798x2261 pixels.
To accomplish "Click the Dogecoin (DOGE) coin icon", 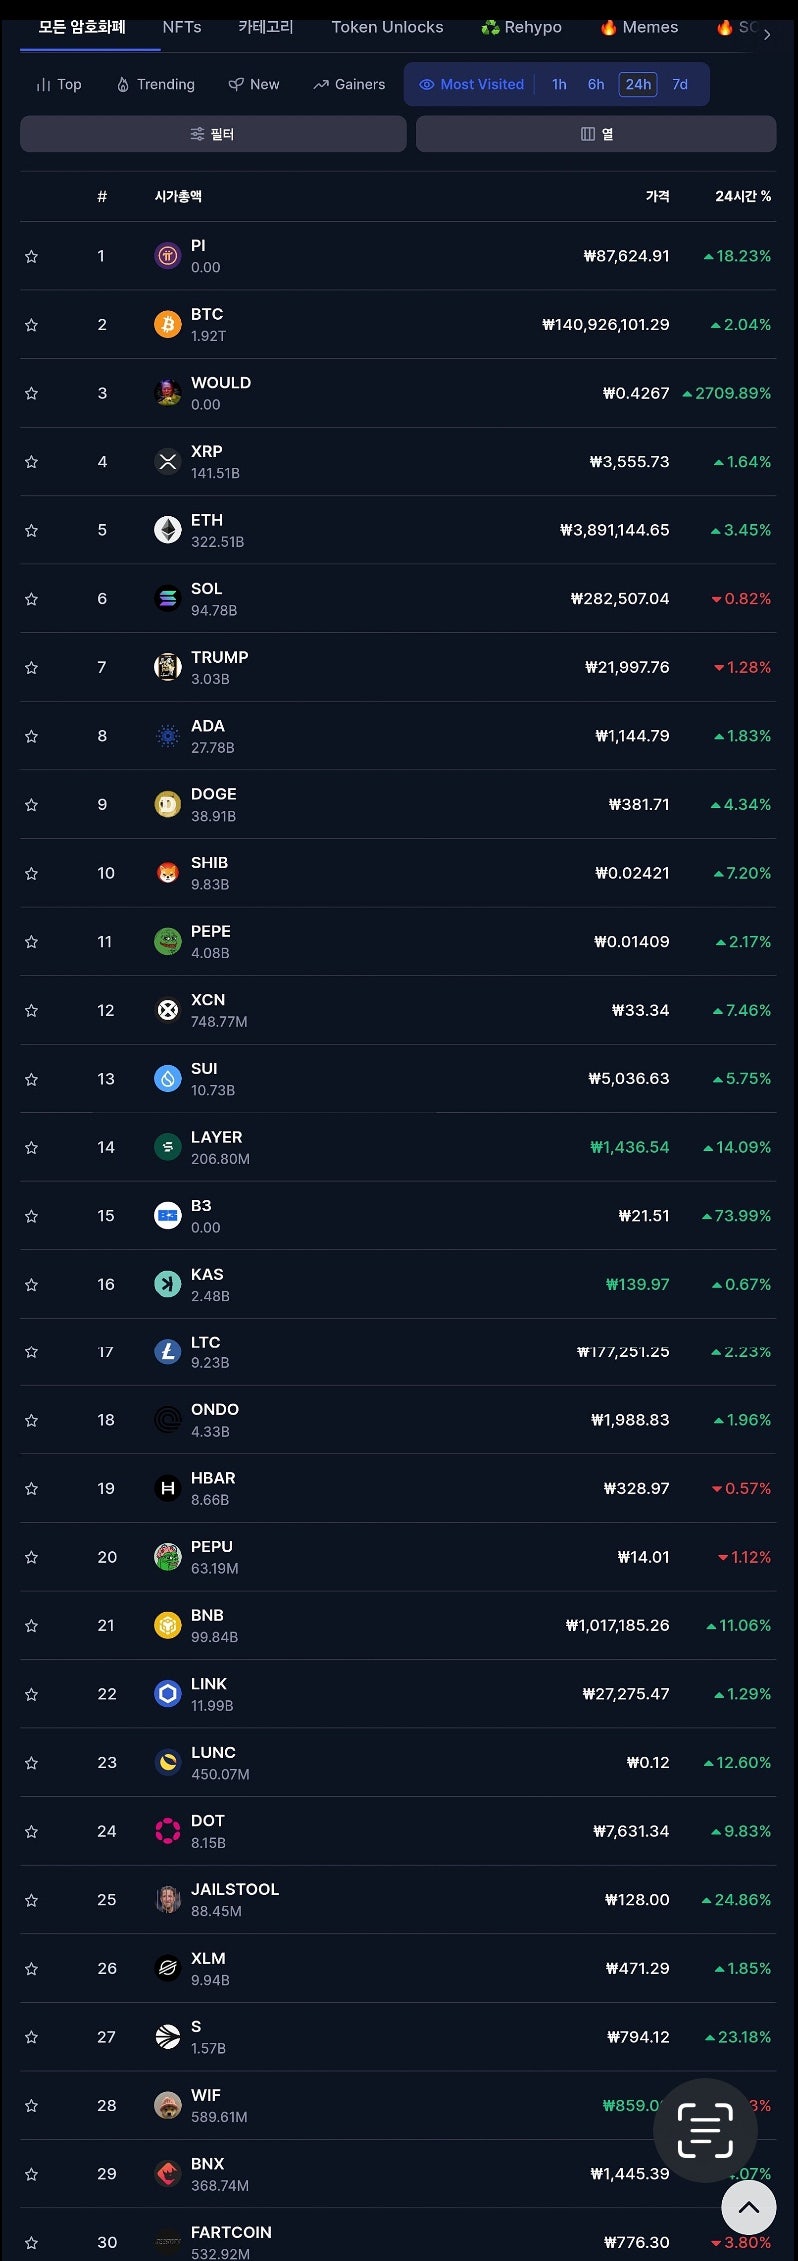I will coord(167,804).
